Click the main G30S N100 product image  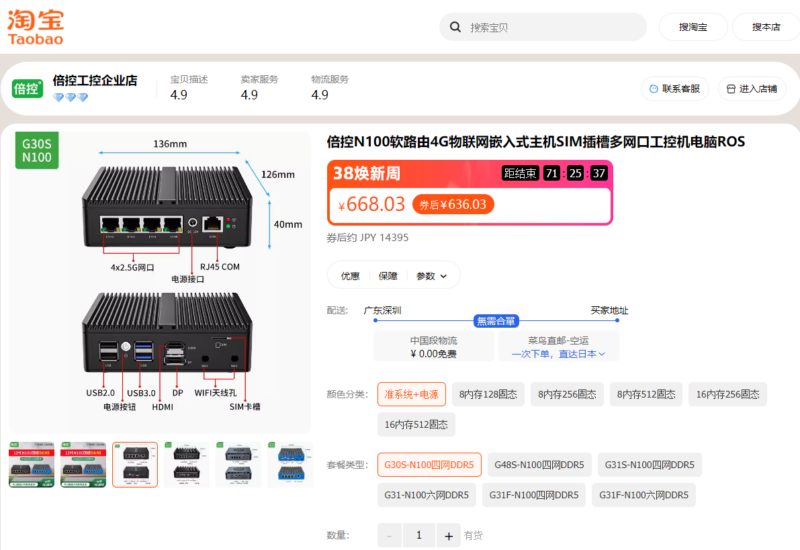coord(160,283)
